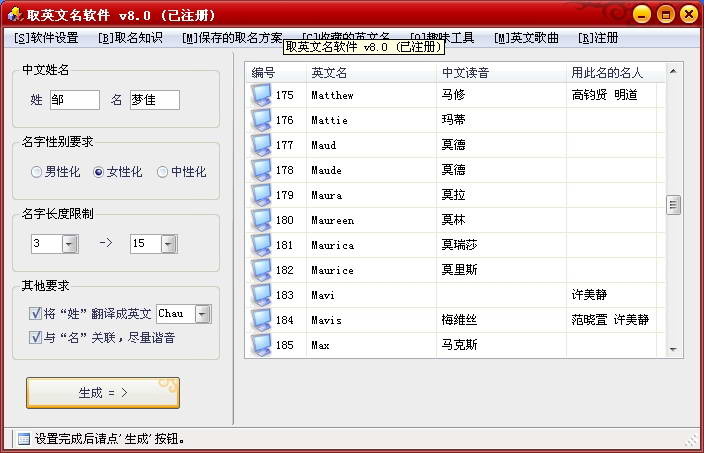Click the monitor icon in row 183 Mavi
Image resolution: width=704 pixels, height=453 pixels.
(261, 295)
